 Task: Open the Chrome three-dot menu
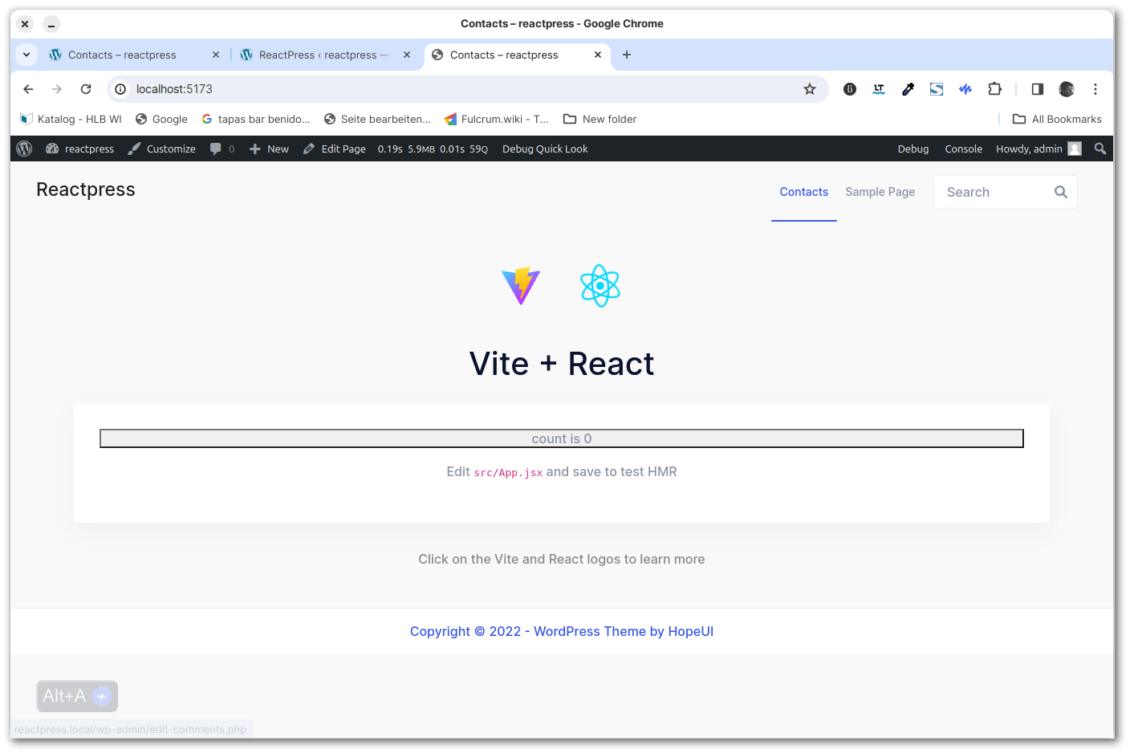(1095, 89)
